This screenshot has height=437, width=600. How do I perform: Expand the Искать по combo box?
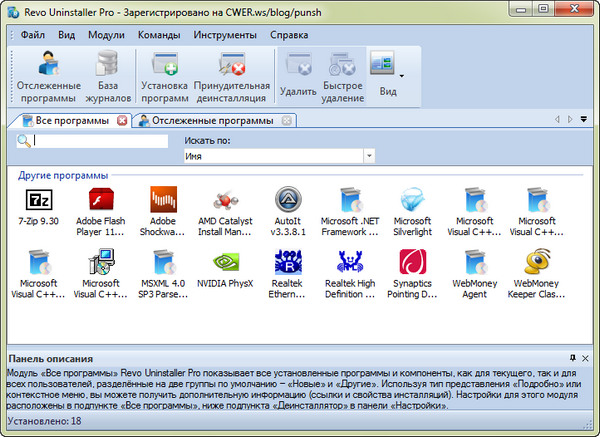click(x=369, y=157)
